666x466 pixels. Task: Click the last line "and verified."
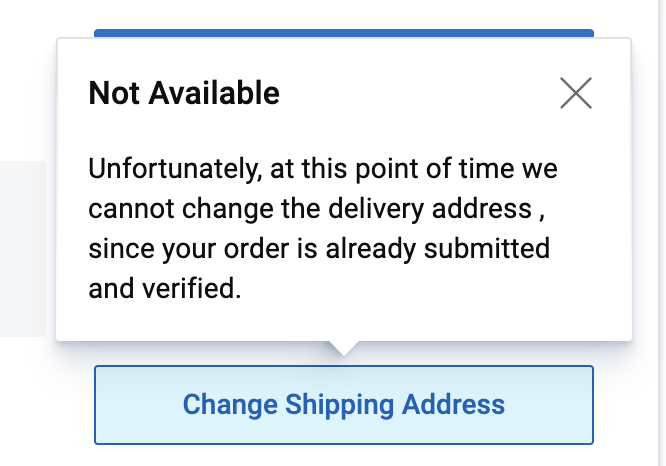pyautogui.click(x=164, y=290)
